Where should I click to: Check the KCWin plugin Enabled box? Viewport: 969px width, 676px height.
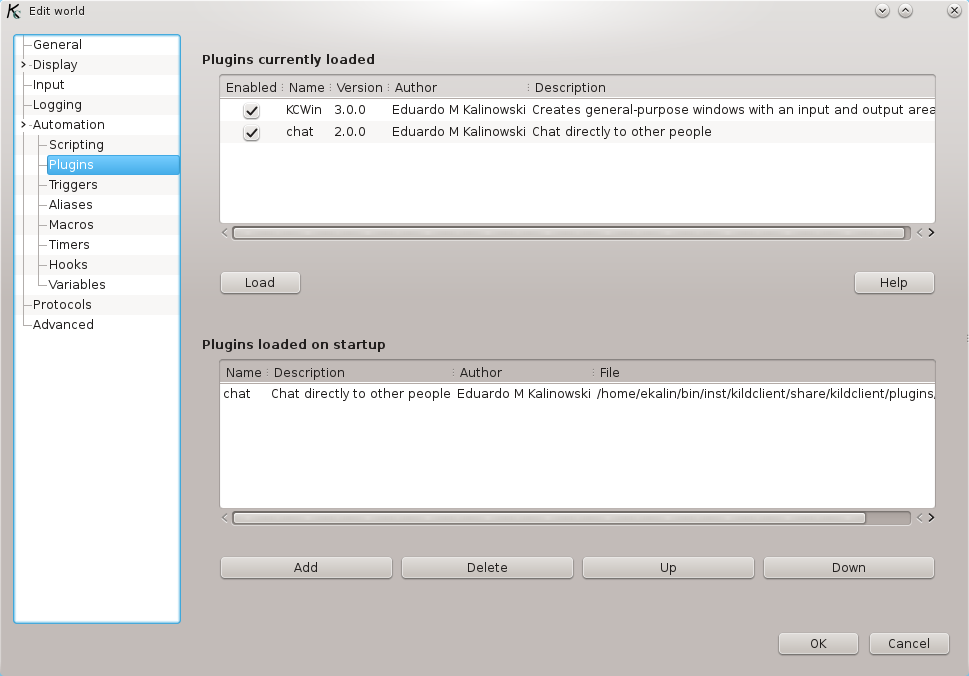coord(249,110)
